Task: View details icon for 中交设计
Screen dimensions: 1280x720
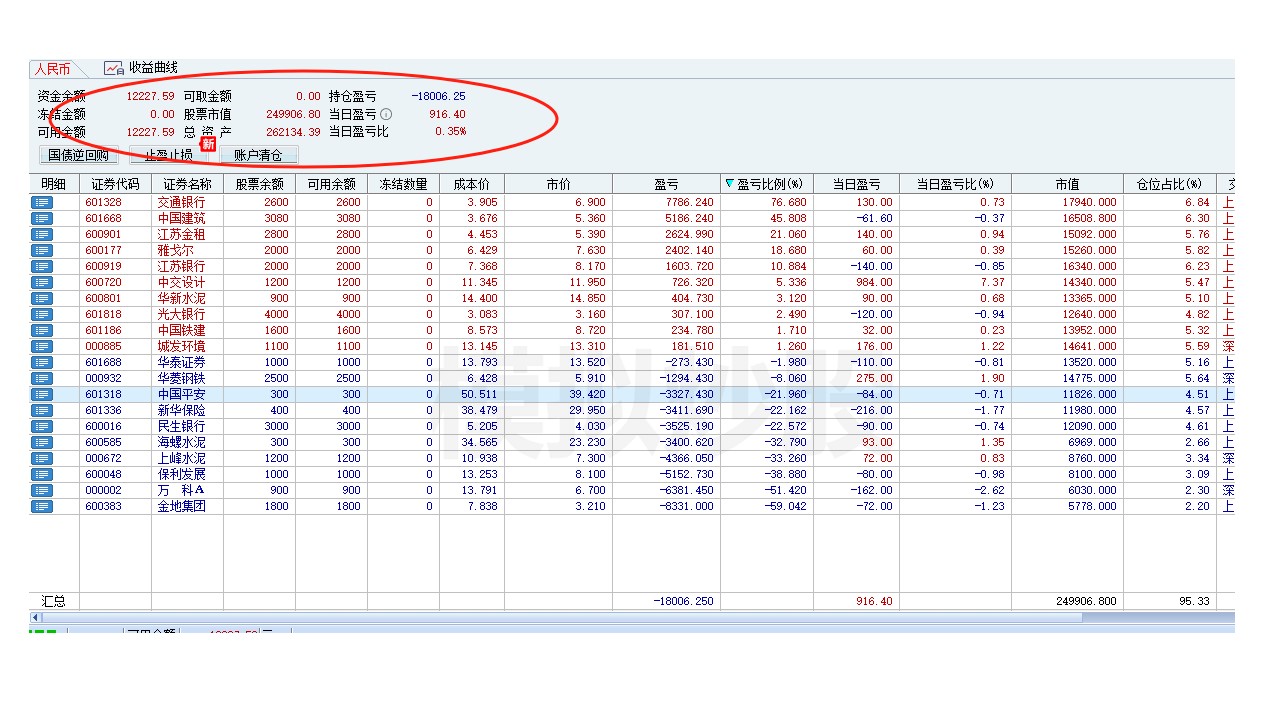Action: 42,282
